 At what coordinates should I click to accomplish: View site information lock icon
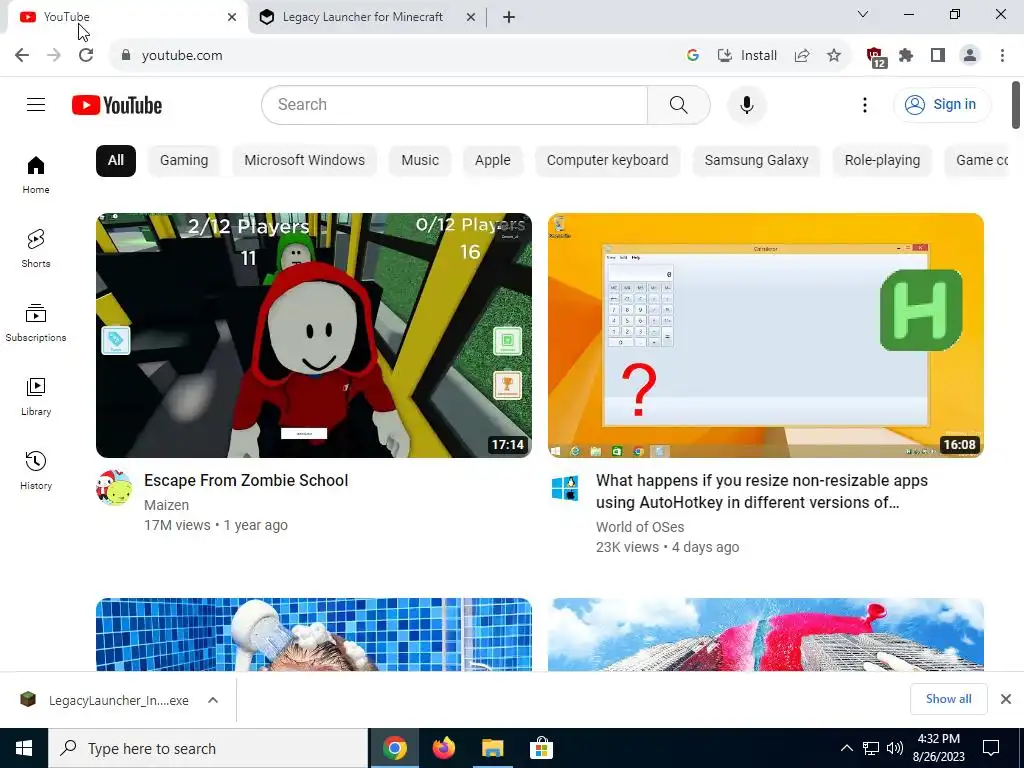pos(126,56)
